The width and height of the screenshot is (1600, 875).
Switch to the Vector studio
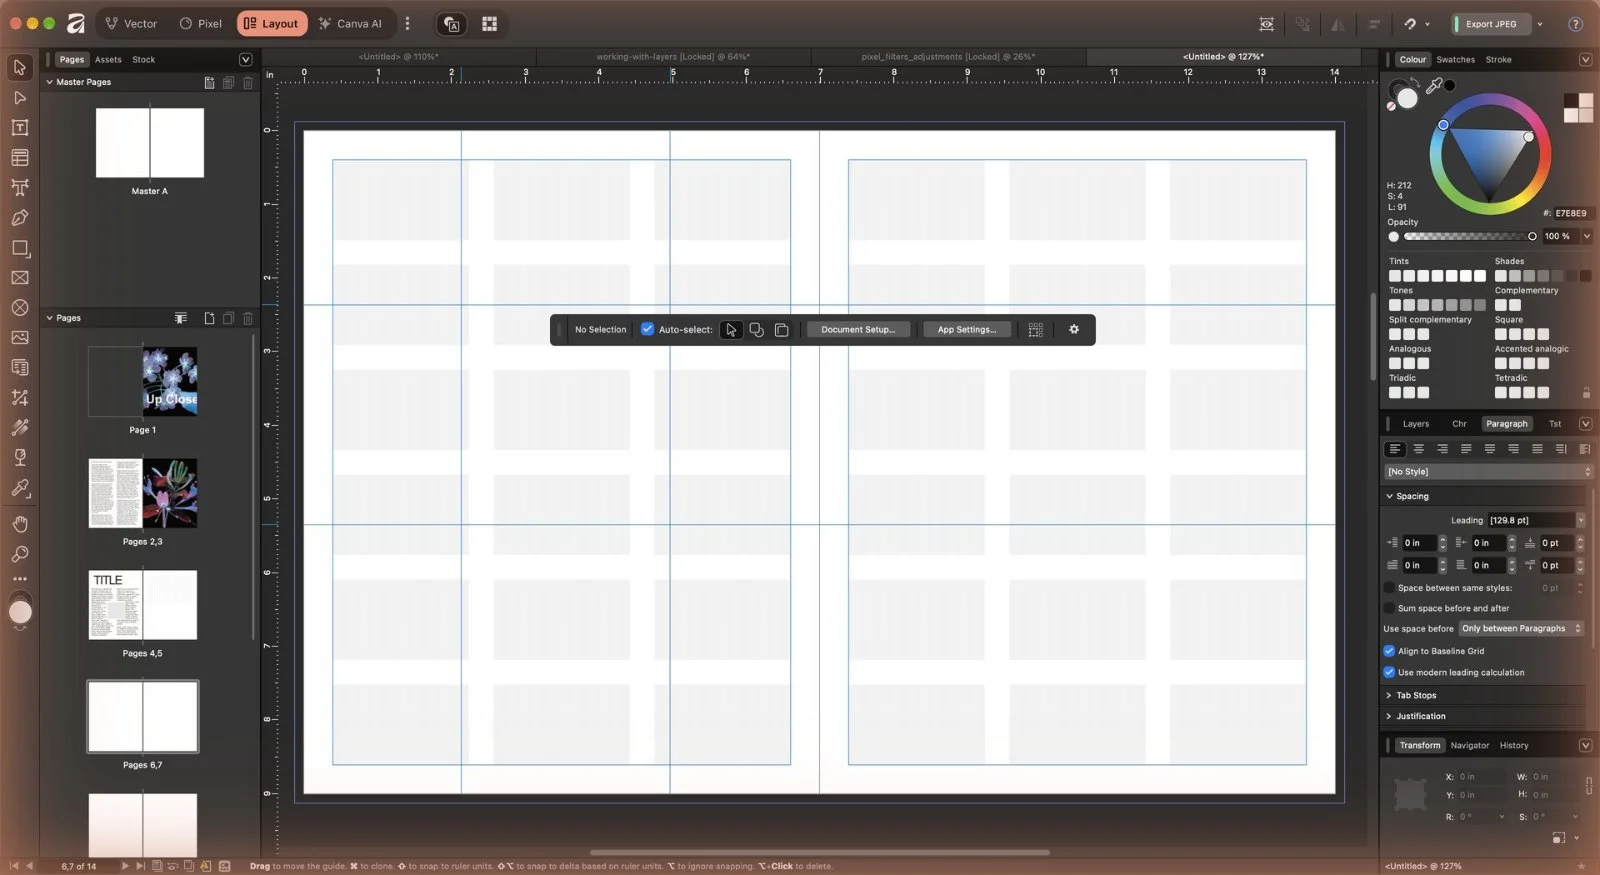point(131,23)
